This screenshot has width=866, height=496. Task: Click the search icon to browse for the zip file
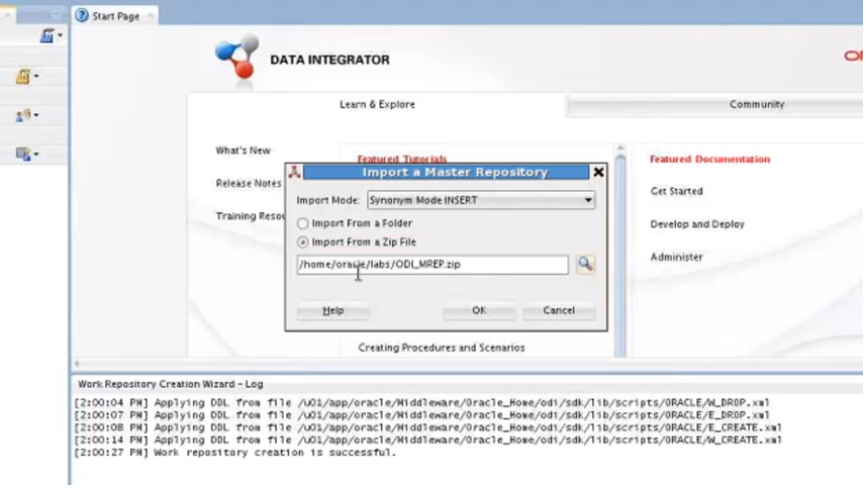point(585,265)
